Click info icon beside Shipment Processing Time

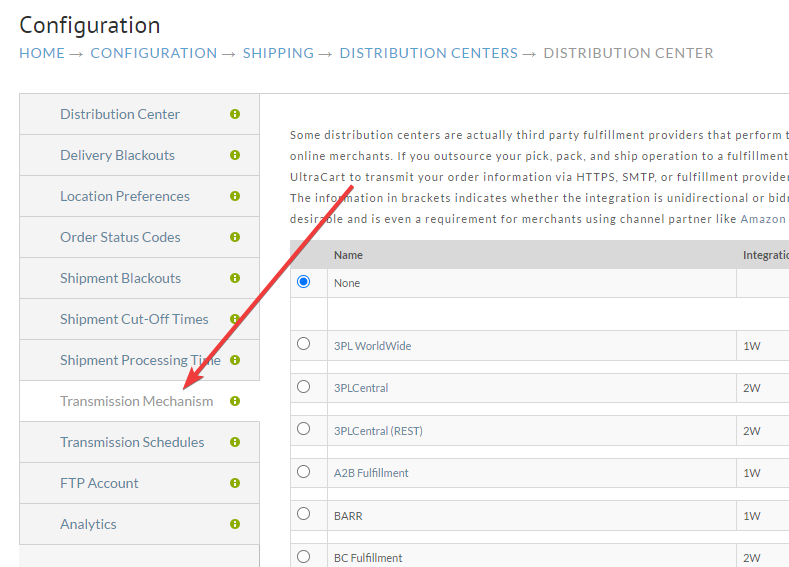[235, 360]
